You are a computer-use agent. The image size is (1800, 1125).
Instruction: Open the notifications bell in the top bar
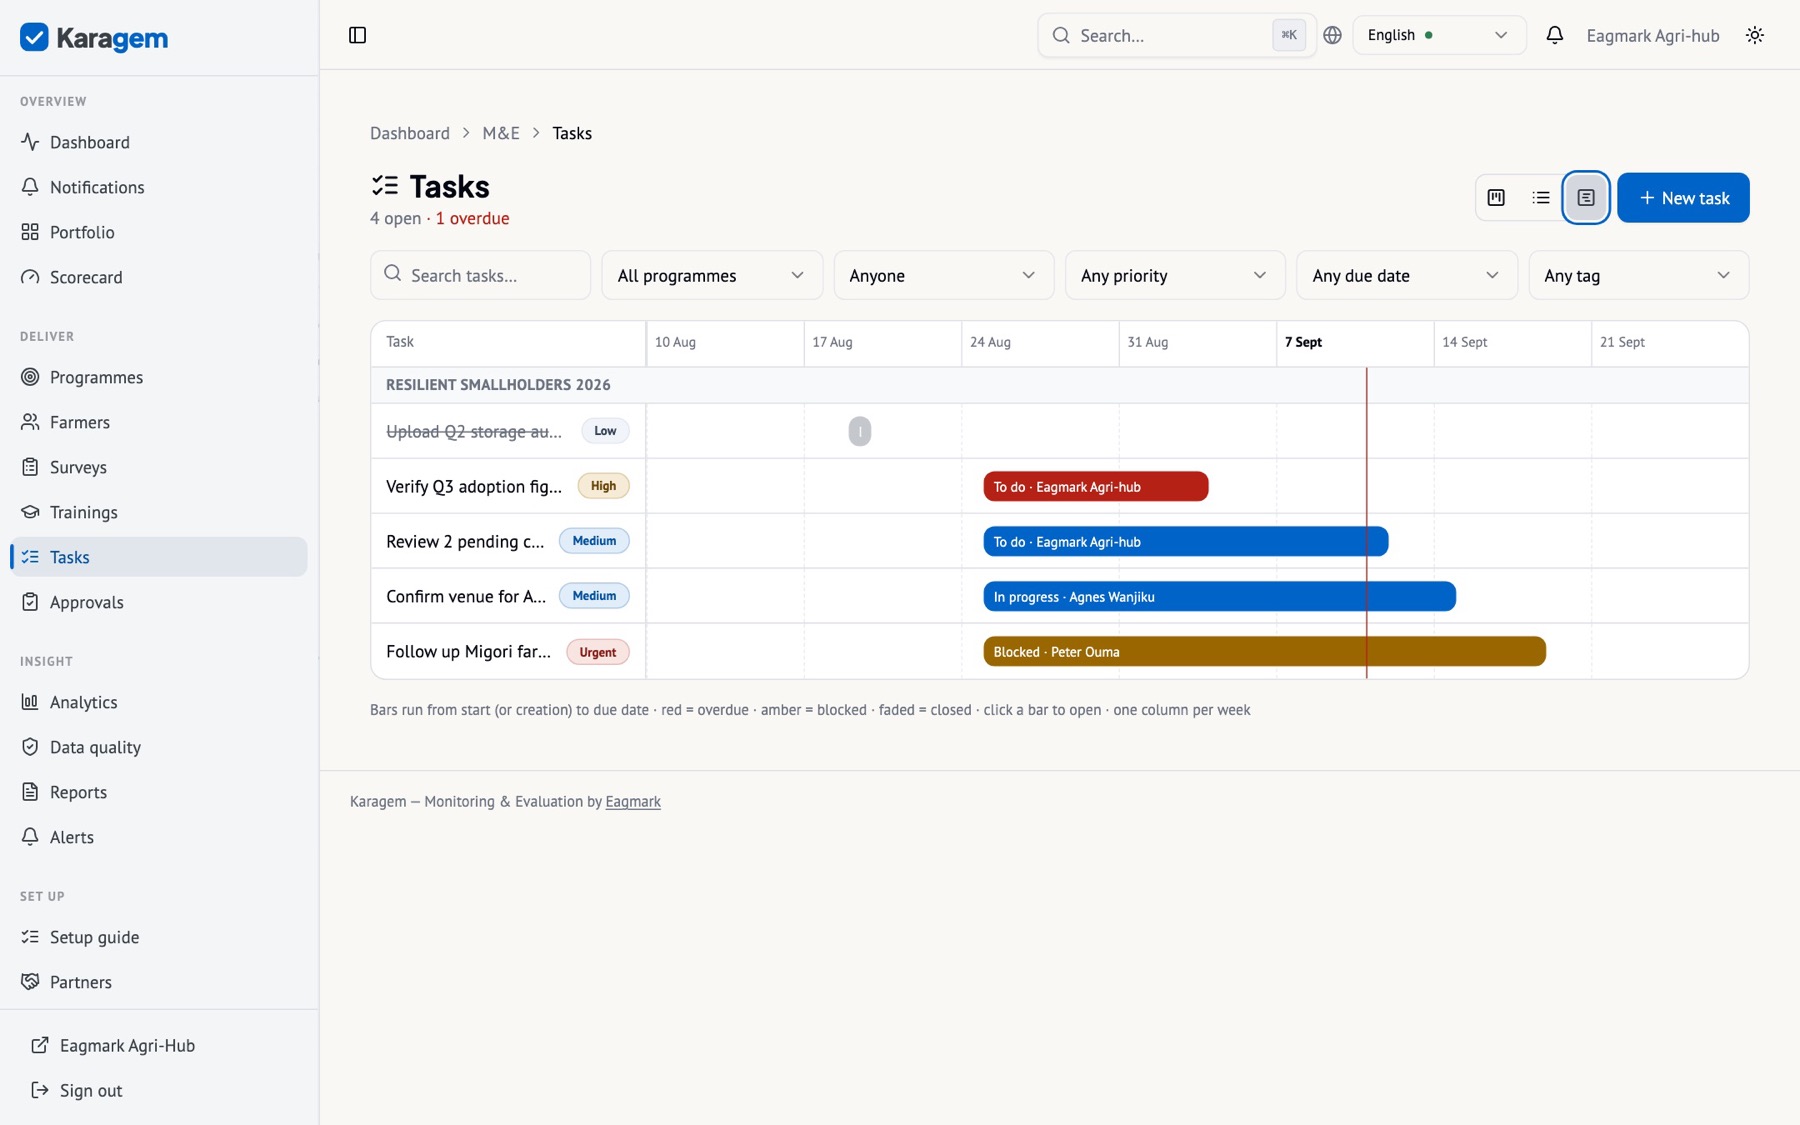click(1554, 35)
